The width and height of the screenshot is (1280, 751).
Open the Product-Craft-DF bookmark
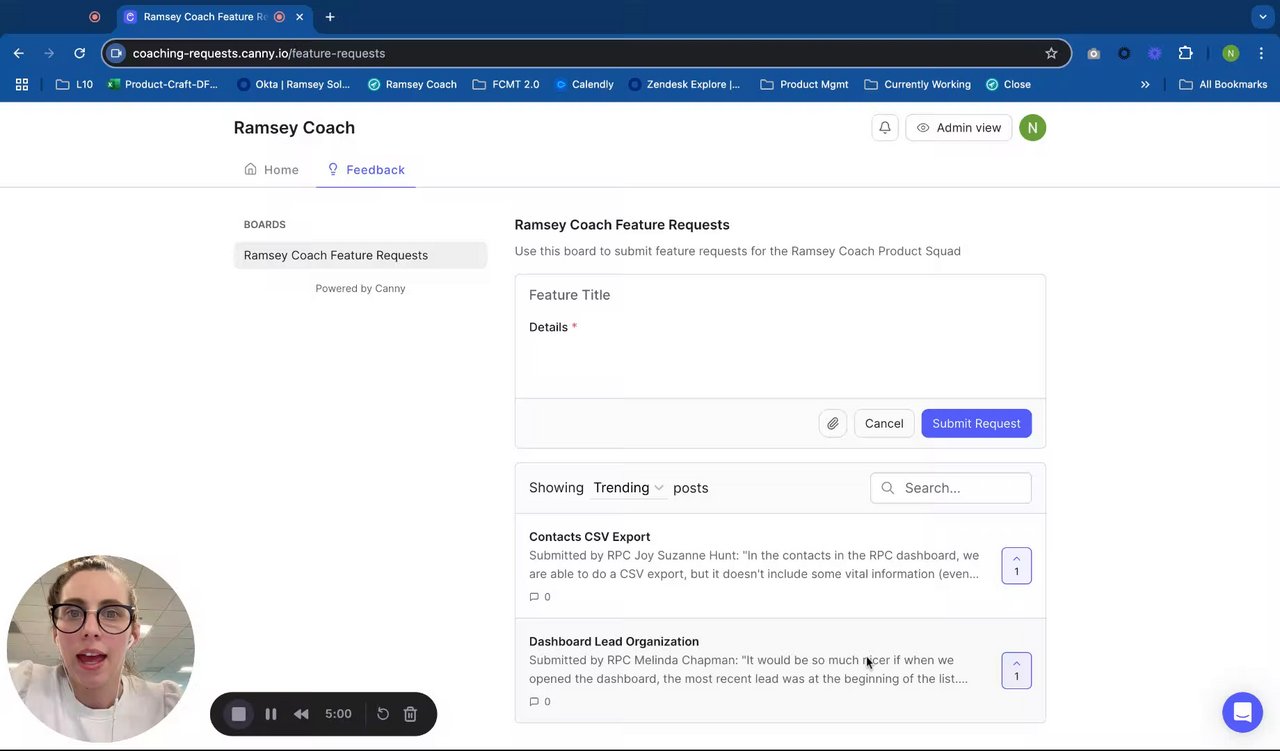[162, 84]
